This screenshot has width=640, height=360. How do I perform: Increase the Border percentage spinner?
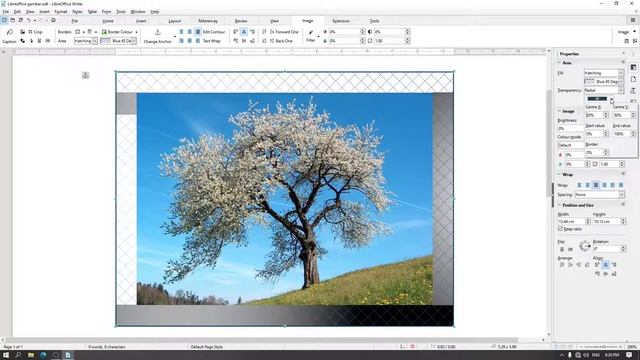pos(606,151)
